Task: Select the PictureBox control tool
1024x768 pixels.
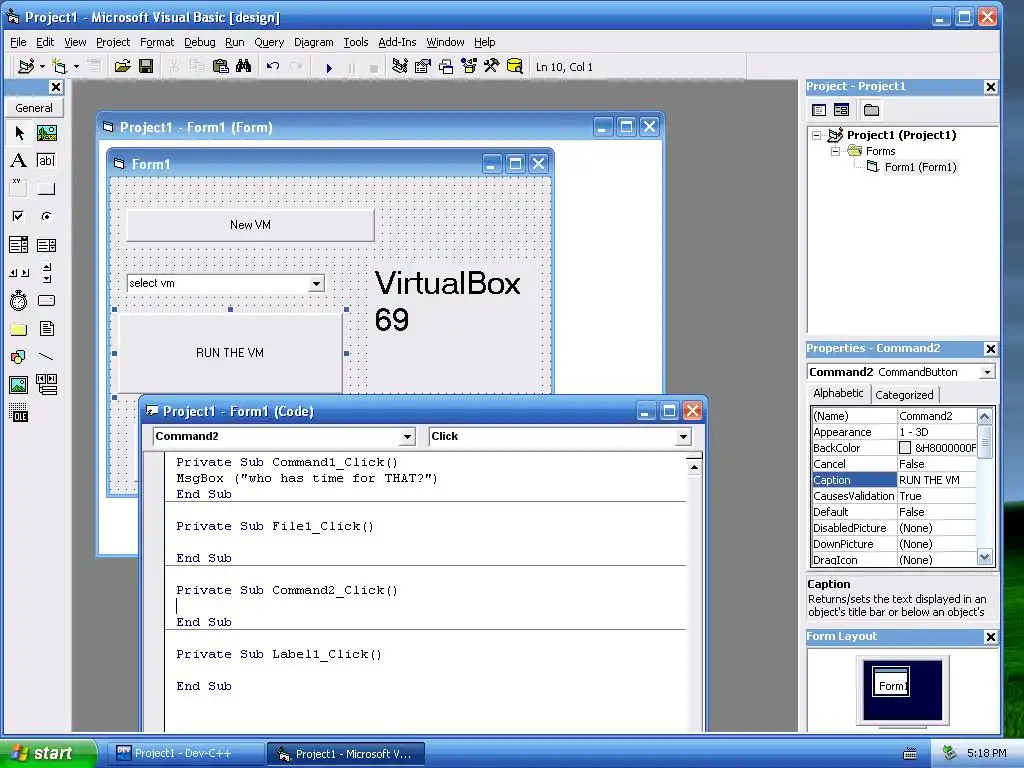Action: 46,133
